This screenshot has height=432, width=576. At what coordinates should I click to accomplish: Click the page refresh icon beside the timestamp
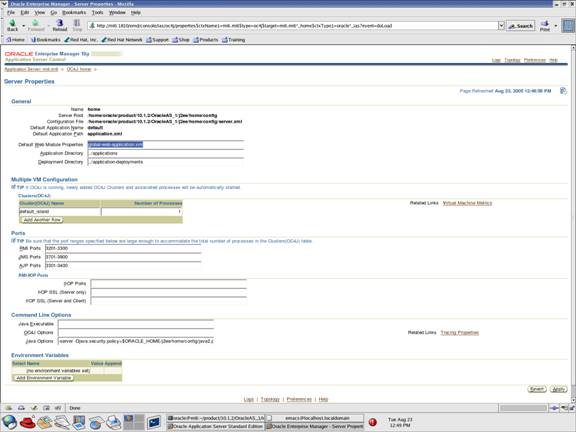563,91
